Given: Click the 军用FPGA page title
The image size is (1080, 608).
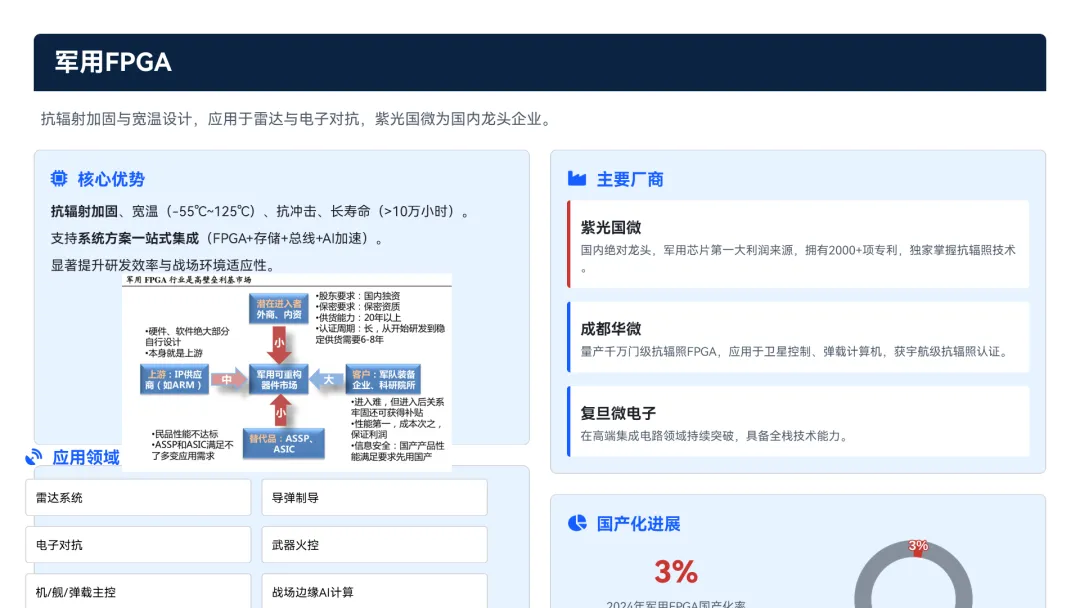Looking at the screenshot, I should point(113,62).
